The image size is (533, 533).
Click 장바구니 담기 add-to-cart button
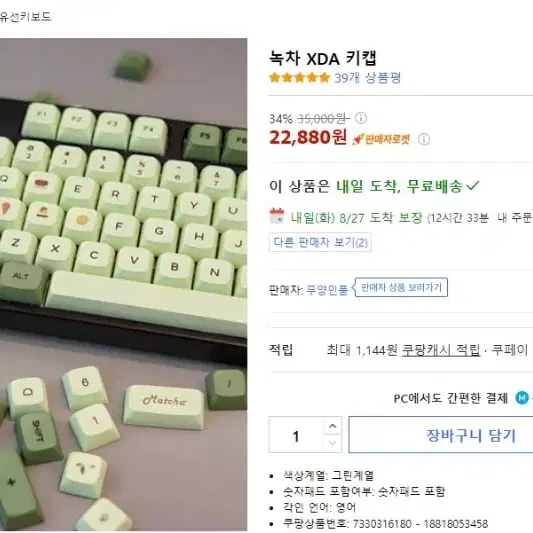tap(441, 435)
